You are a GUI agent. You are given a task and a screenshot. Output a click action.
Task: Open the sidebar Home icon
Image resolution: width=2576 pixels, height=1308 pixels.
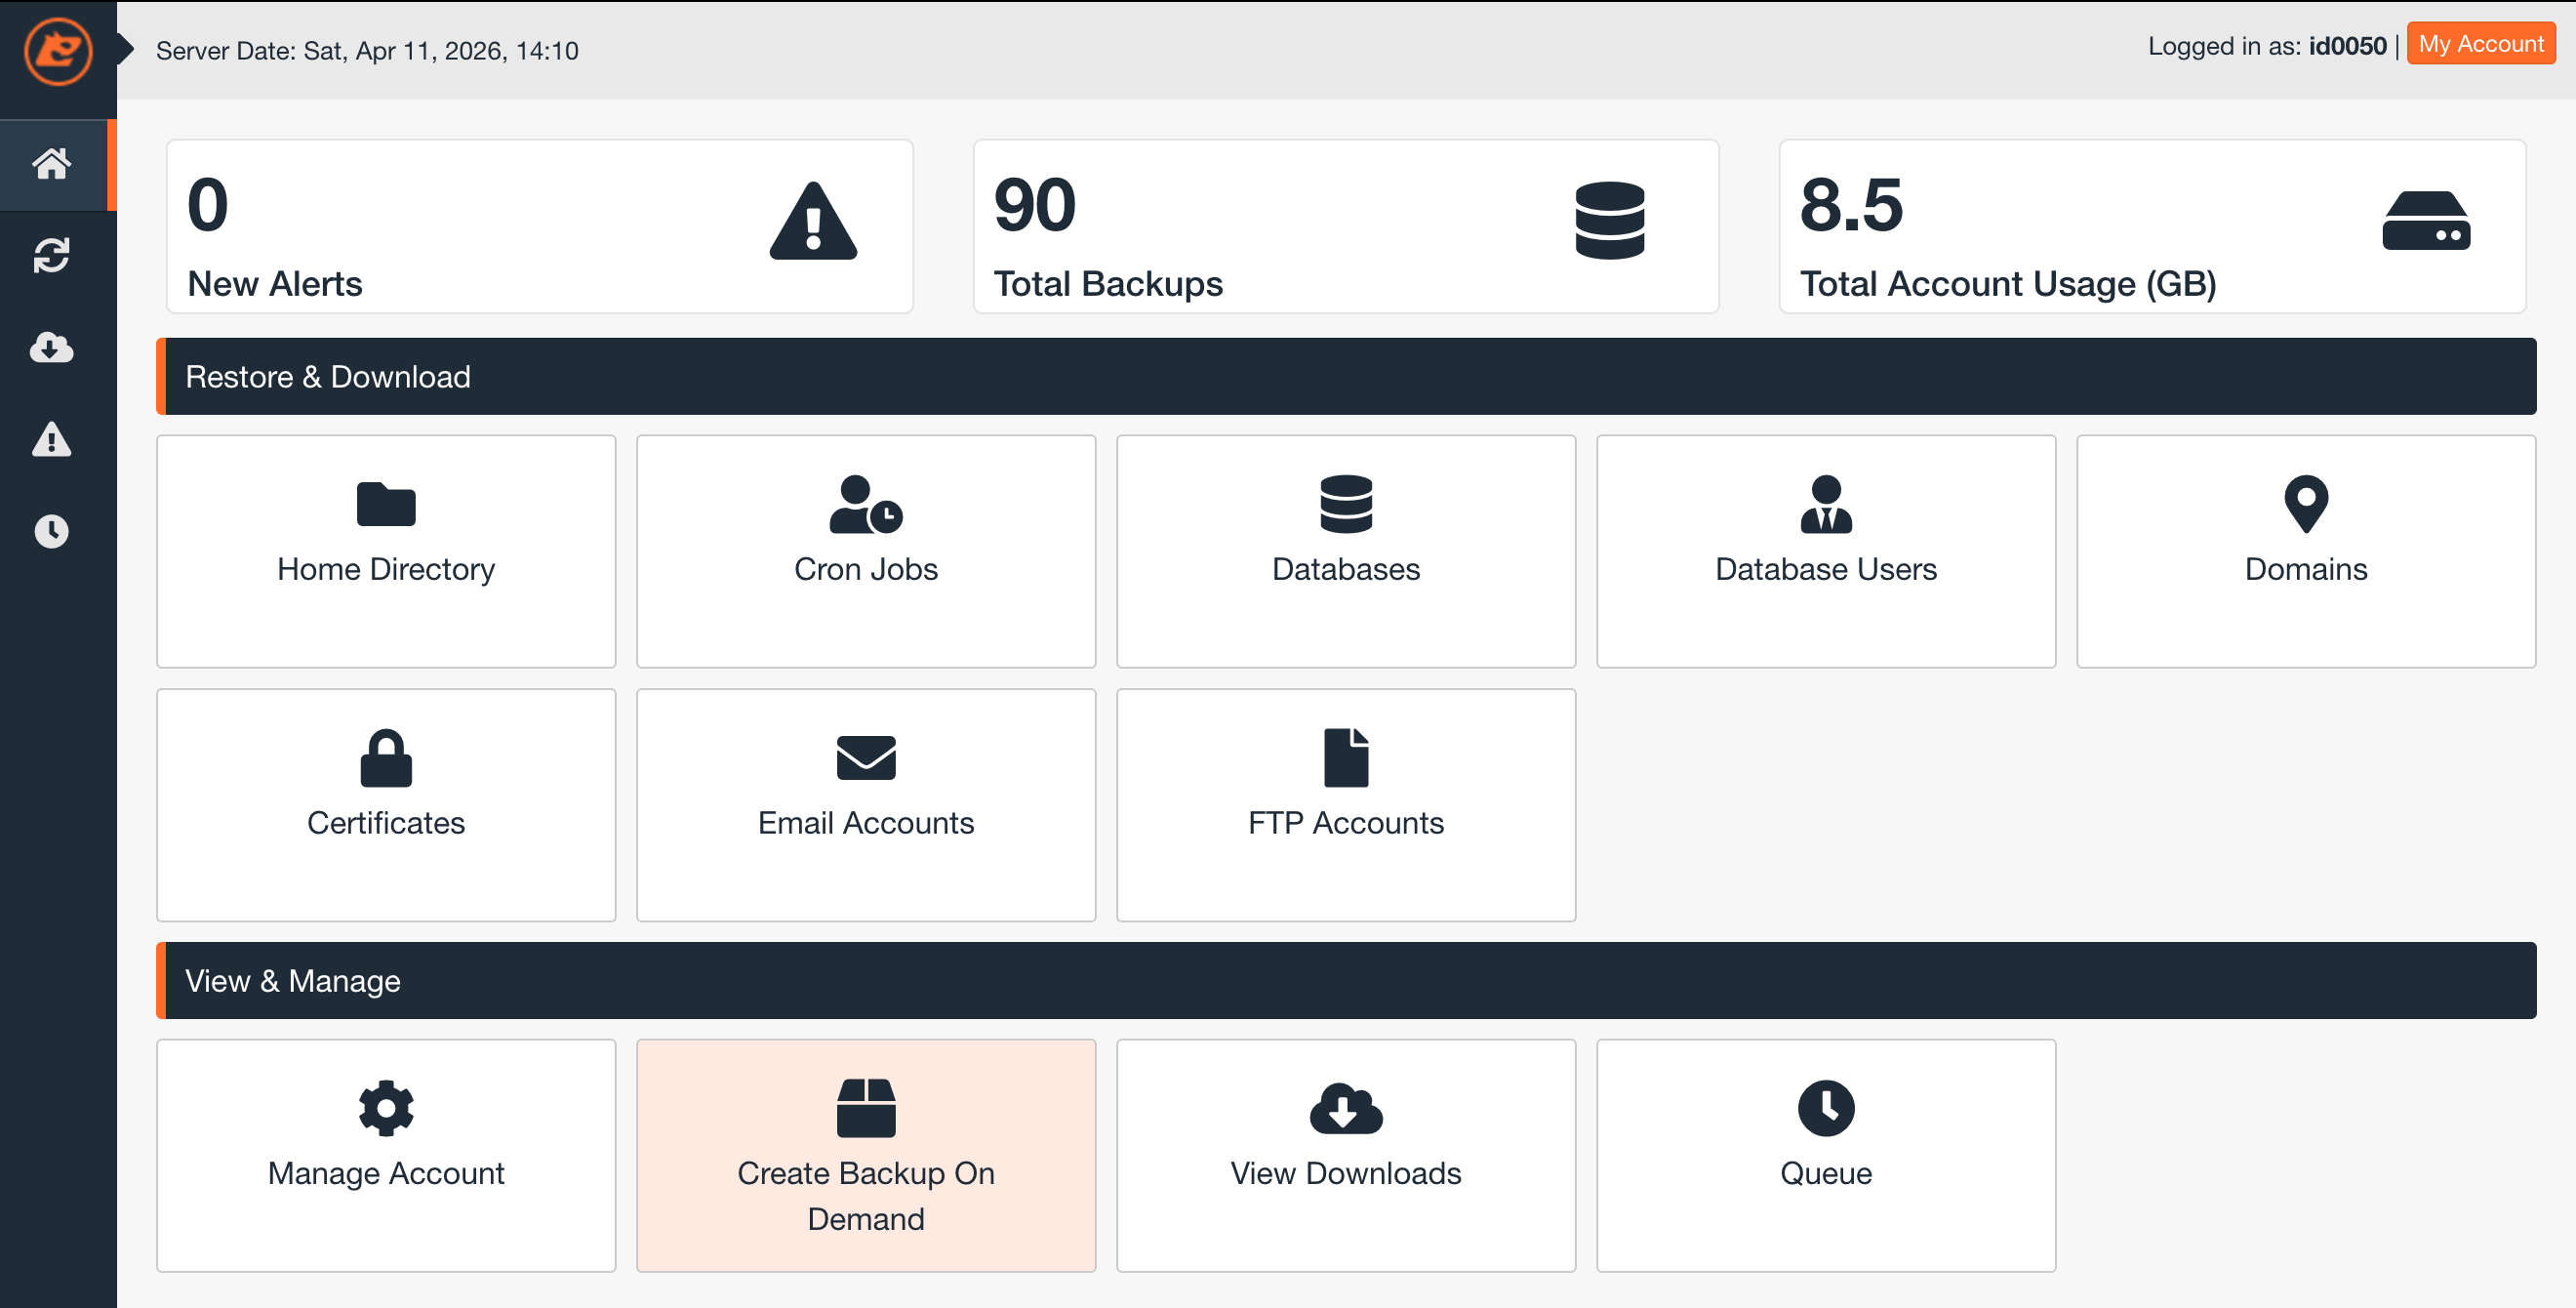pyautogui.click(x=52, y=164)
